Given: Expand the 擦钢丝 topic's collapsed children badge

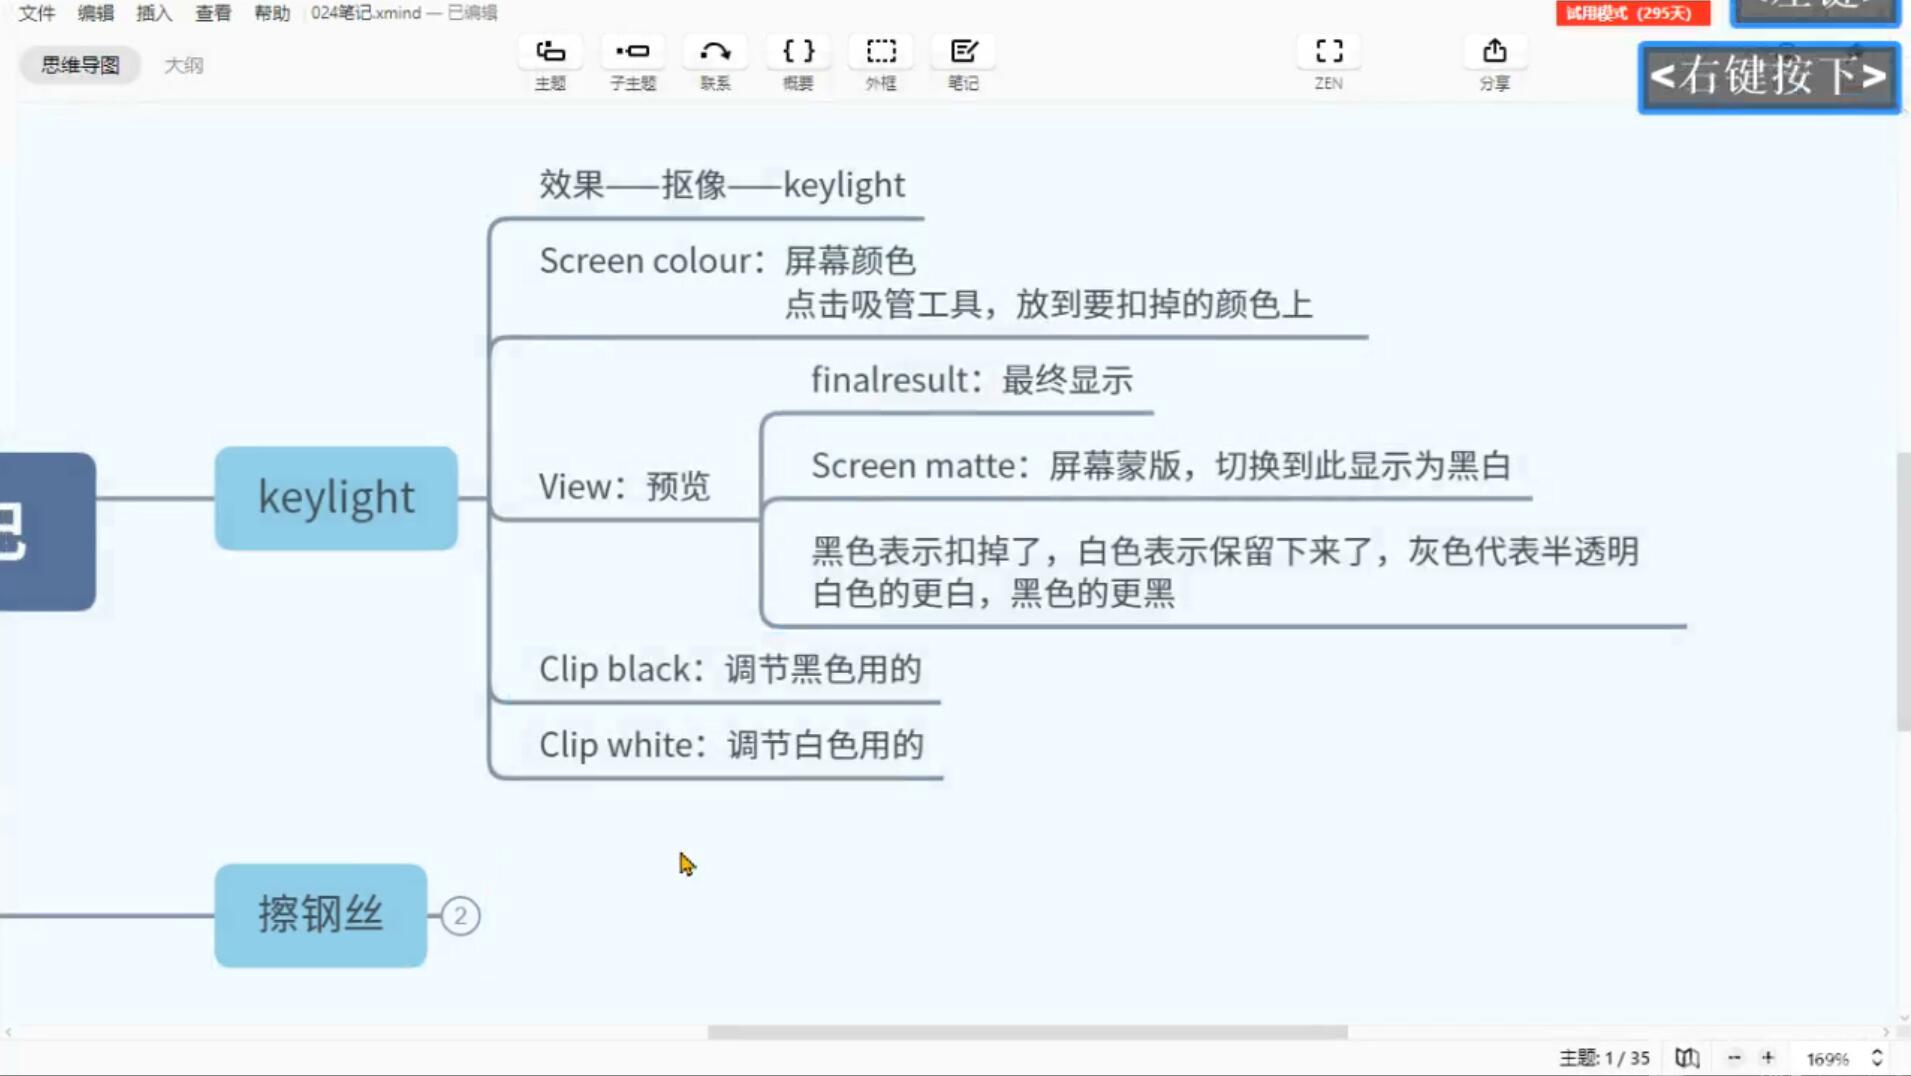Looking at the screenshot, I should [460, 915].
